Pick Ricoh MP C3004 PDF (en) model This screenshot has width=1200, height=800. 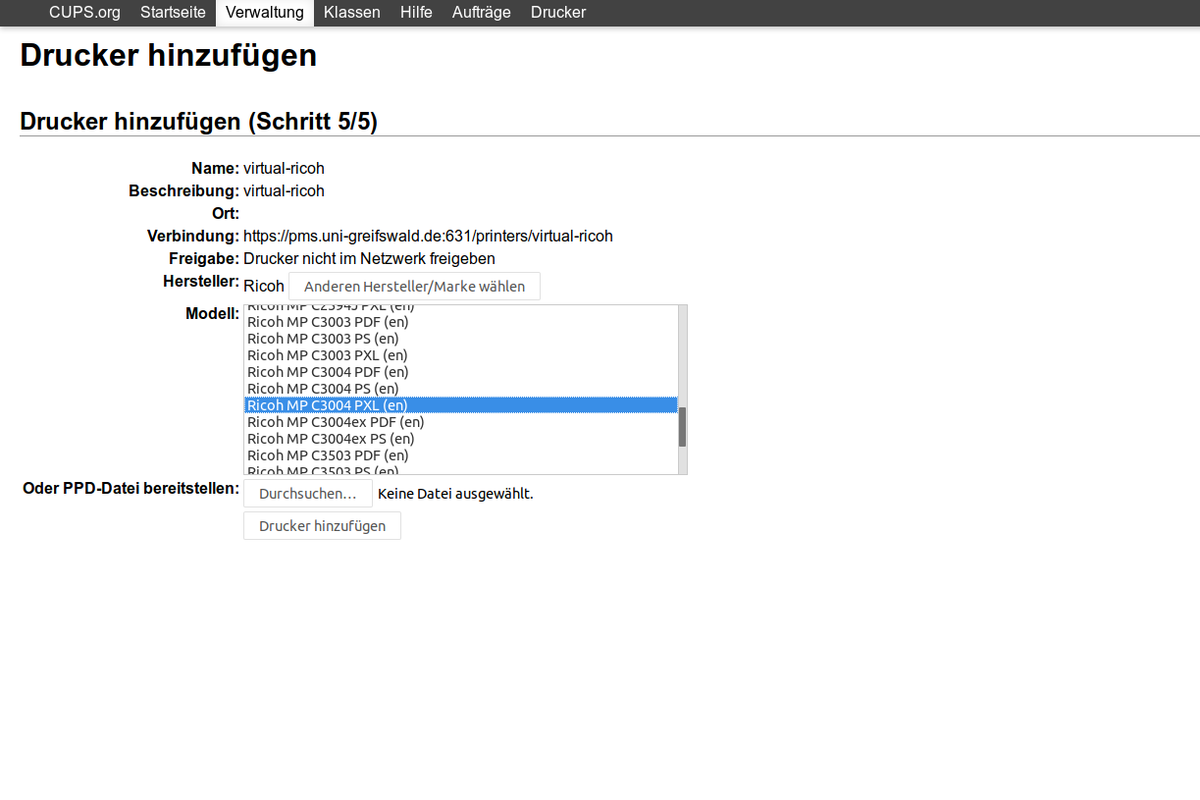click(x=328, y=372)
